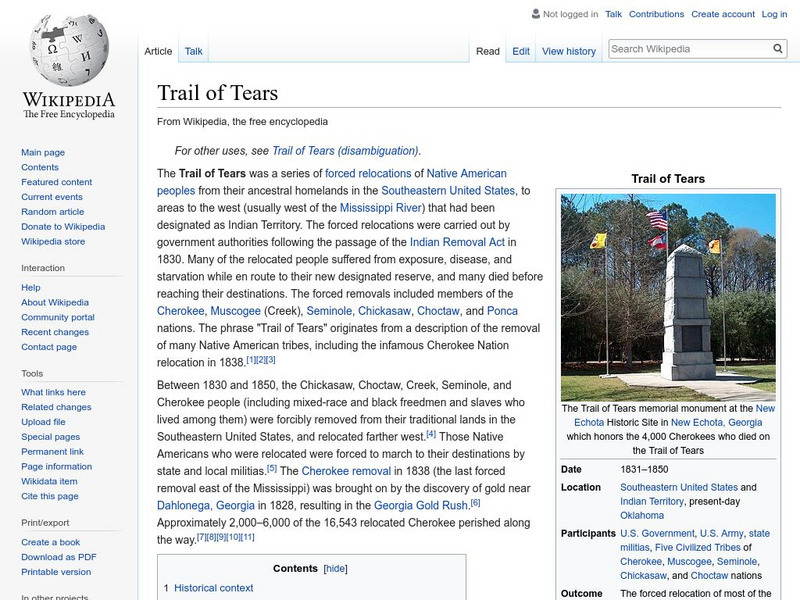
Task: Click the search magnifier icon
Action: pyautogui.click(x=778, y=48)
